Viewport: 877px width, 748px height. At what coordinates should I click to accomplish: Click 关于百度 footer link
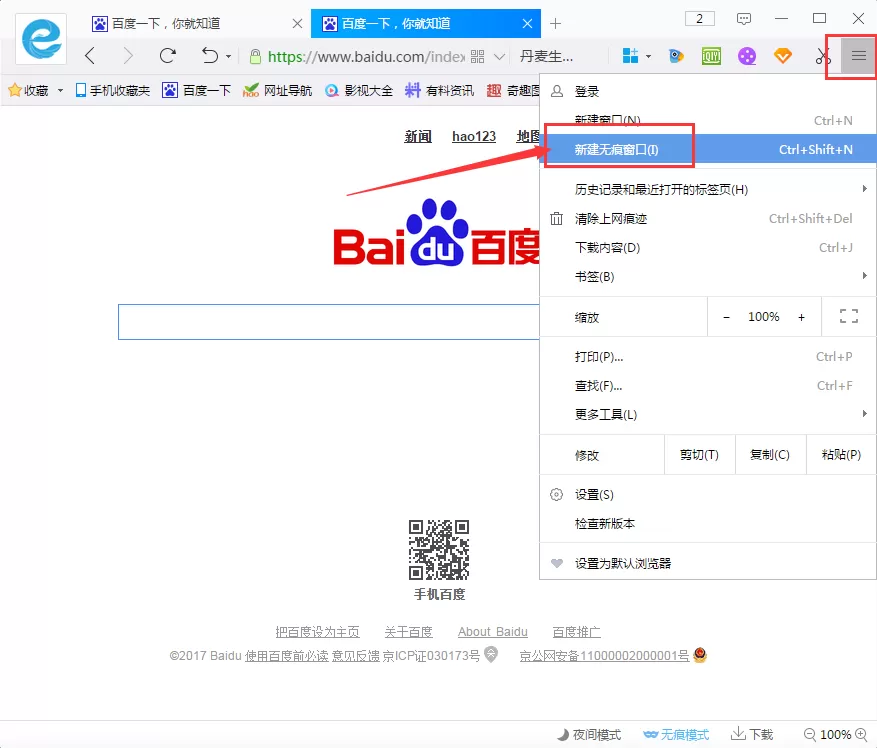point(408,632)
